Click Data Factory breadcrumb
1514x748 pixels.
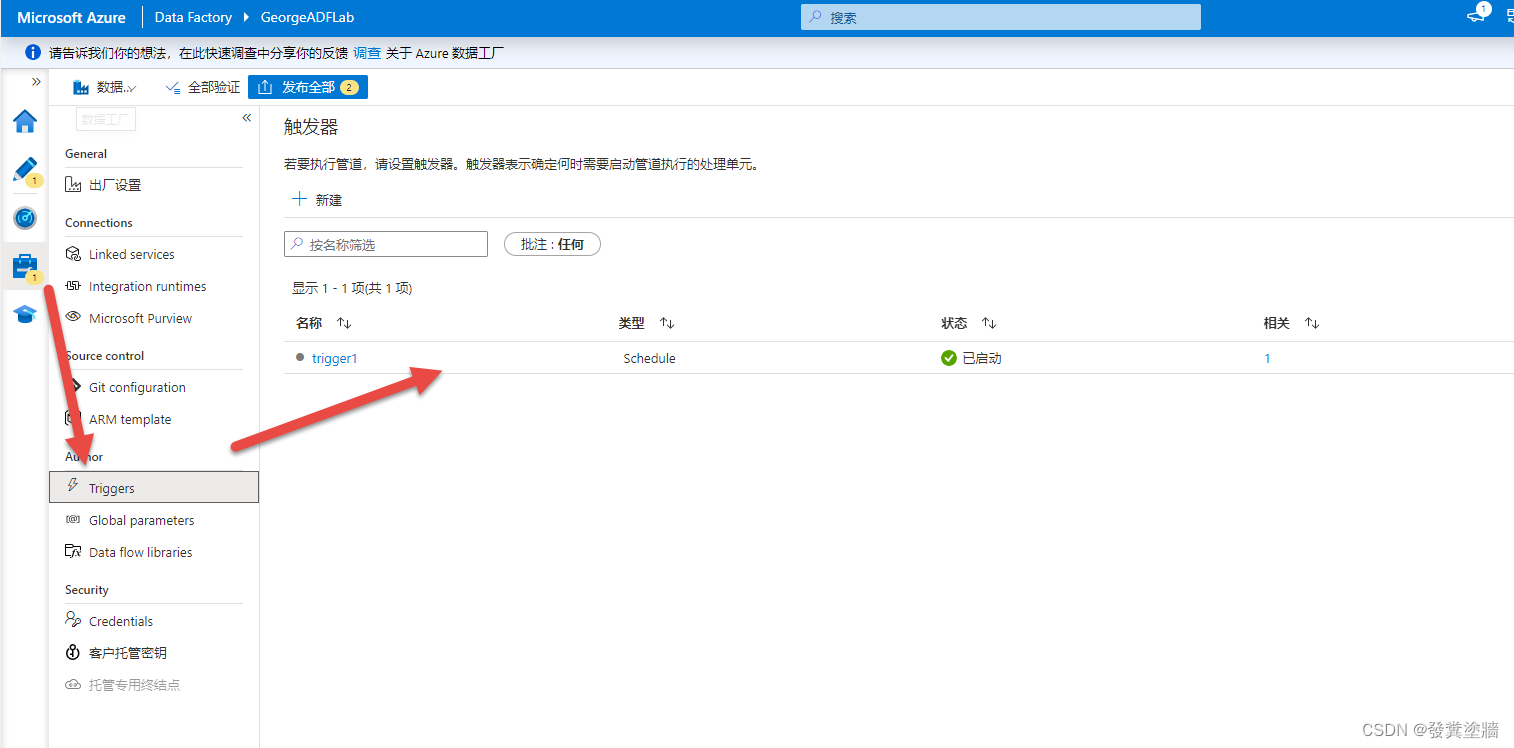coord(193,18)
